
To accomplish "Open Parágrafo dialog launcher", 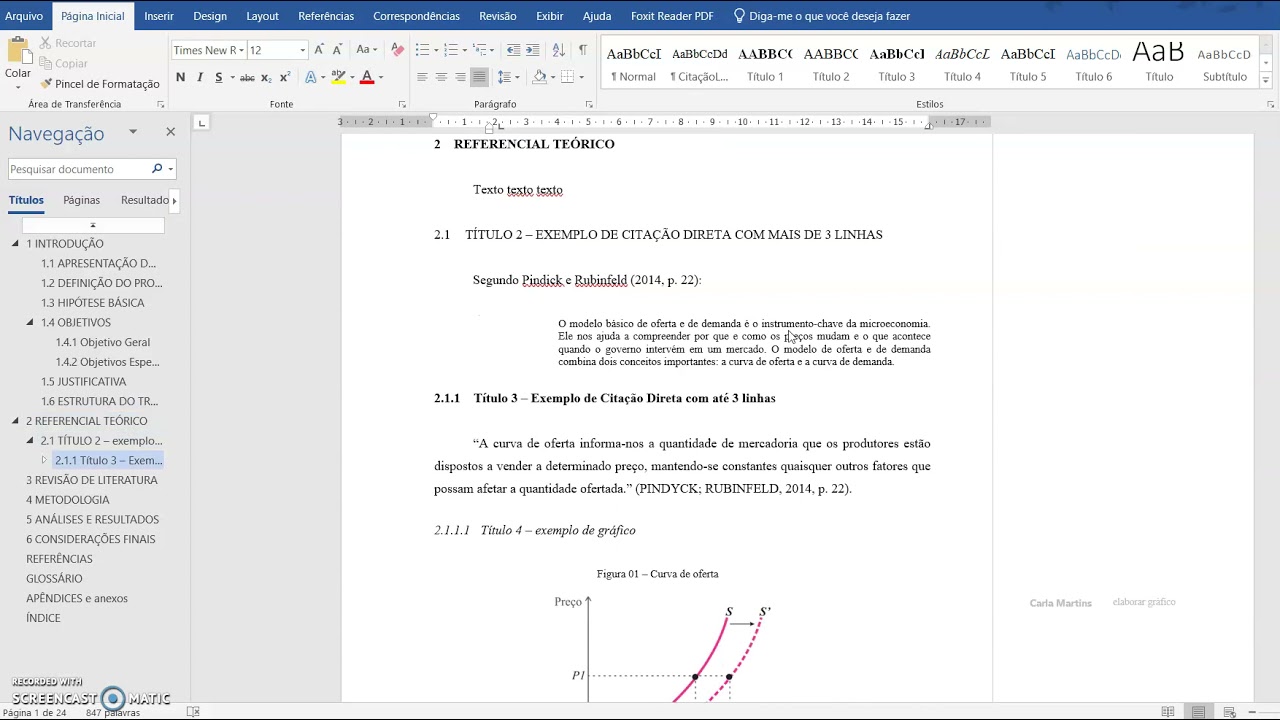I will 589,104.
